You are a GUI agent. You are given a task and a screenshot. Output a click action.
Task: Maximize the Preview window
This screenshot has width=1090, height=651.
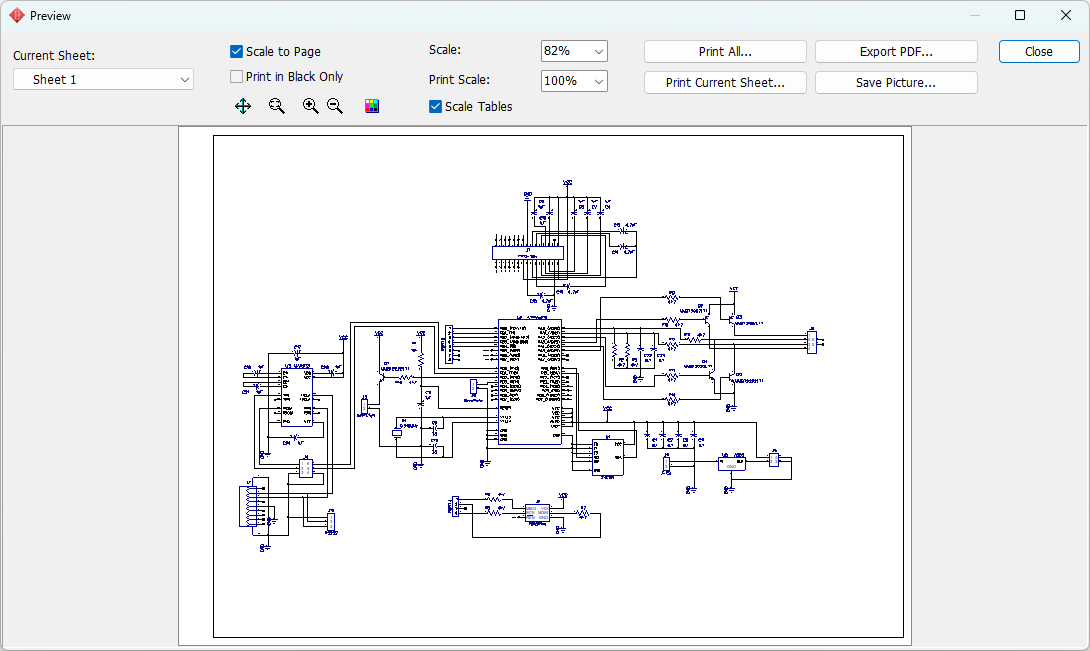coord(1020,15)
